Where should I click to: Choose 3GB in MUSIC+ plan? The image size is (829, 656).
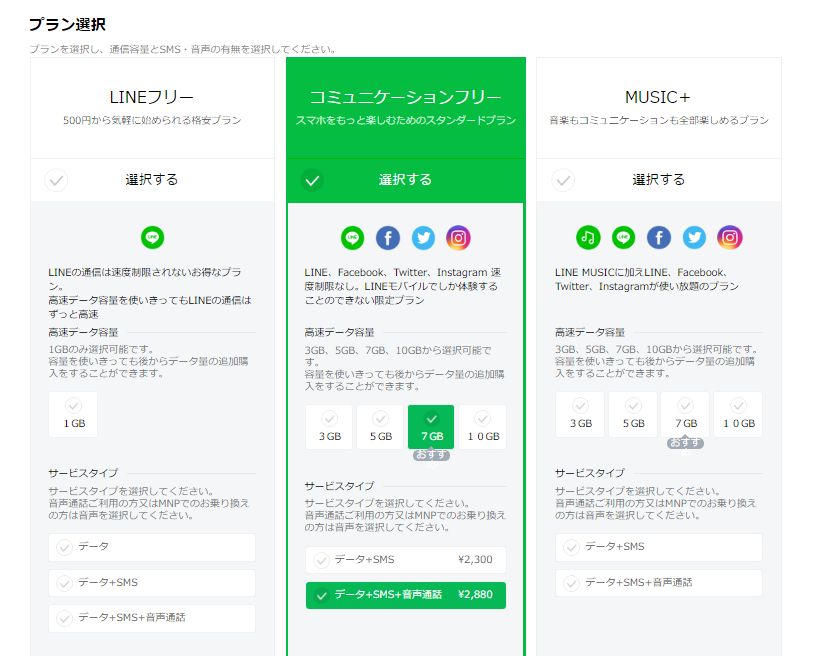(580, 414)
